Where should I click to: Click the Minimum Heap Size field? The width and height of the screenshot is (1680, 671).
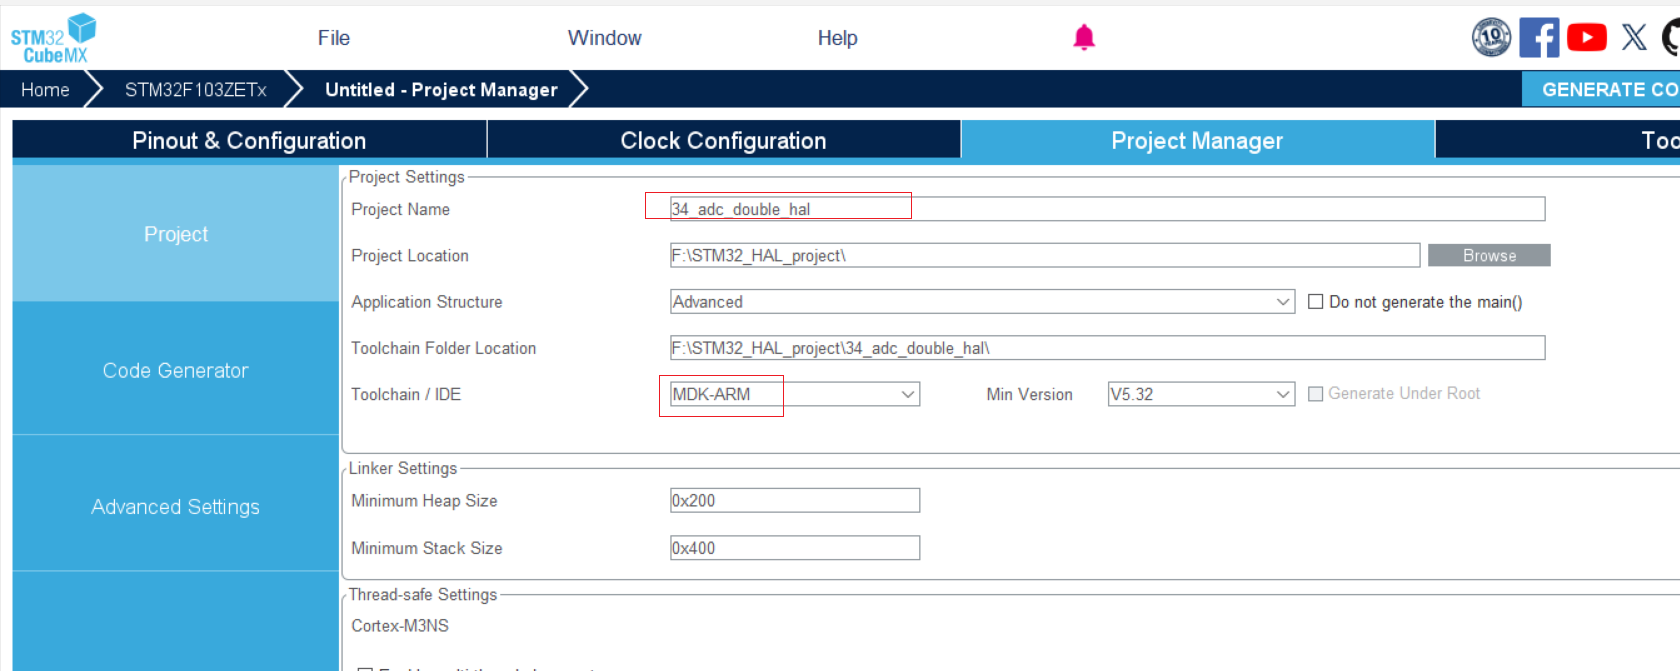click(x=794, y=500)
